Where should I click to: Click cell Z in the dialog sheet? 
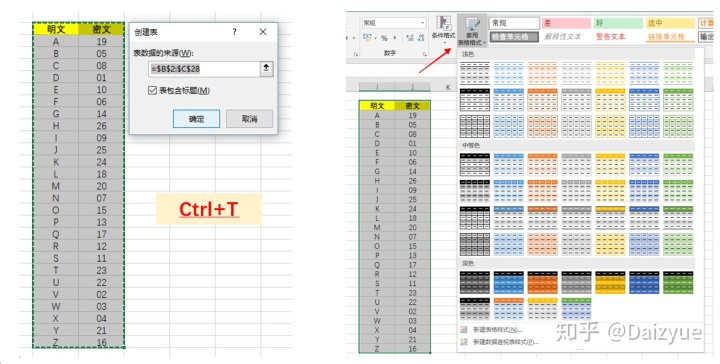tap(56, 342)
